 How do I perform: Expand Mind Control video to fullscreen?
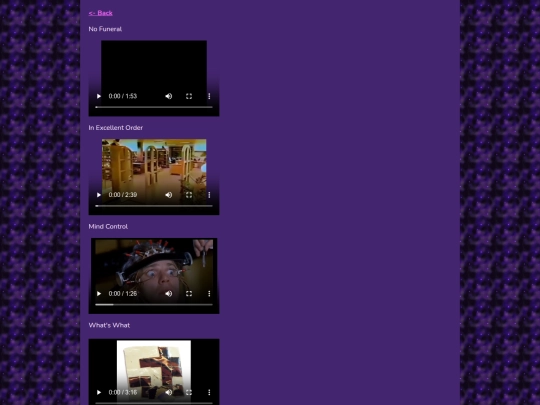[x=189, y=294]
